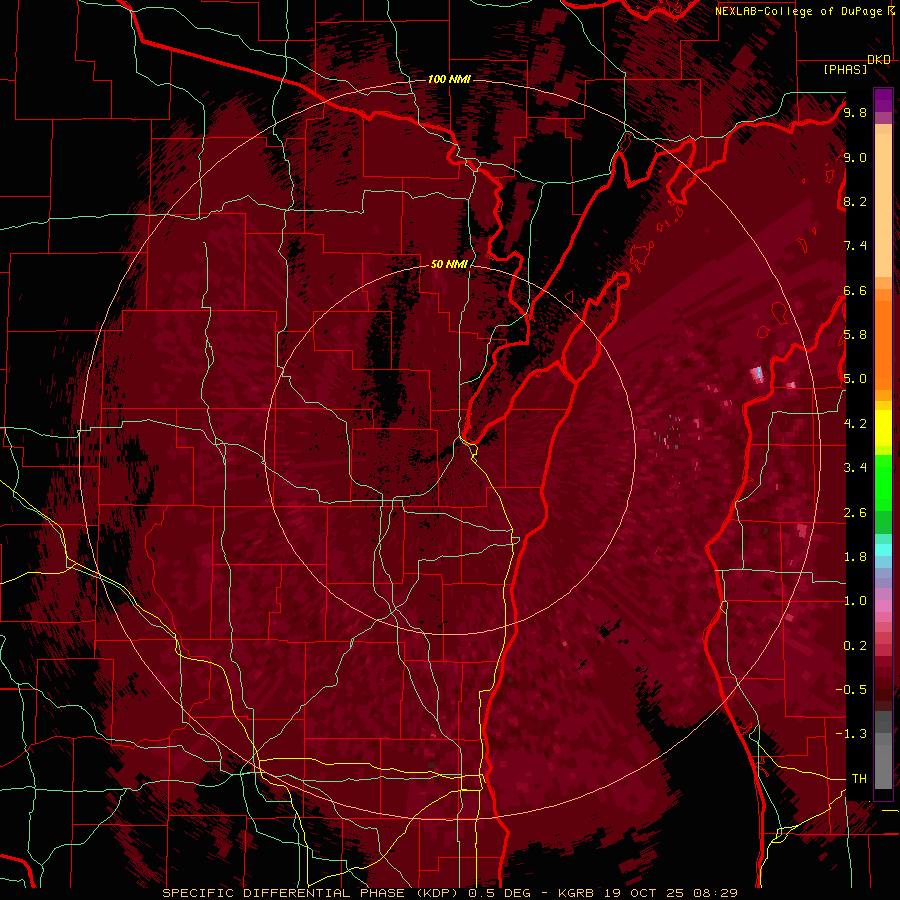Click the DKD label above the legend
Image resolution: width=900 pixels, height=900 pixels.
pyautogui.click(x=879, y=60)
